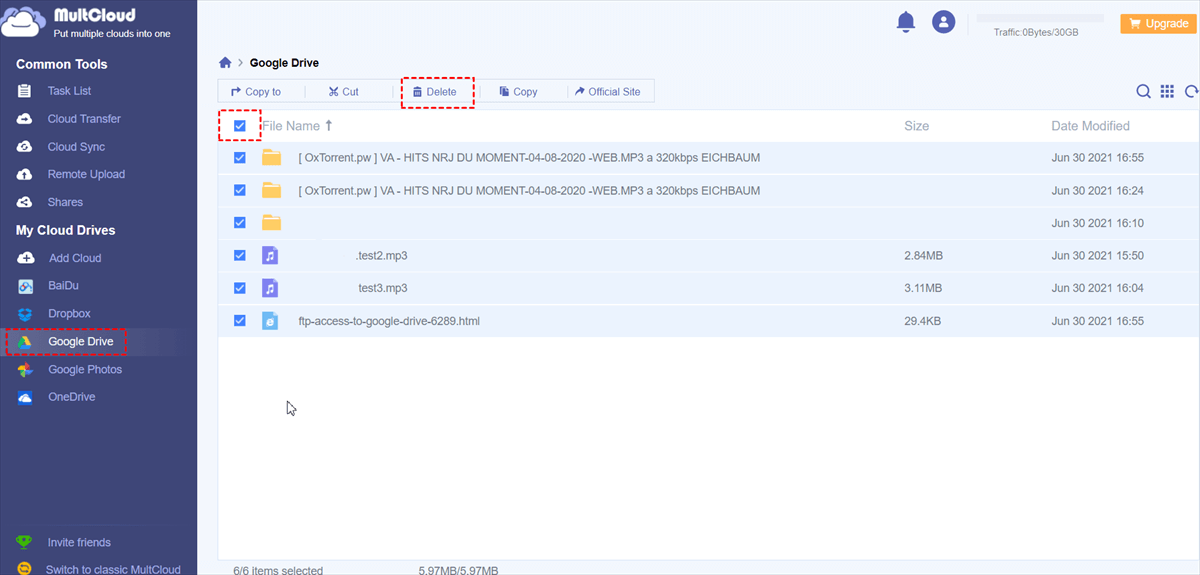Select Google Drive in sidebar
Viewport: 1200px width, 575px height.
tap(80, 342)
